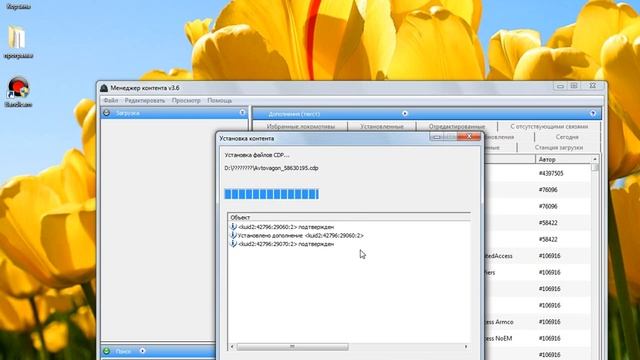The width and height of the screenshot is (640, 360).
Task: Maximize the Менеджер контента window
Action: tap(574, 86)
